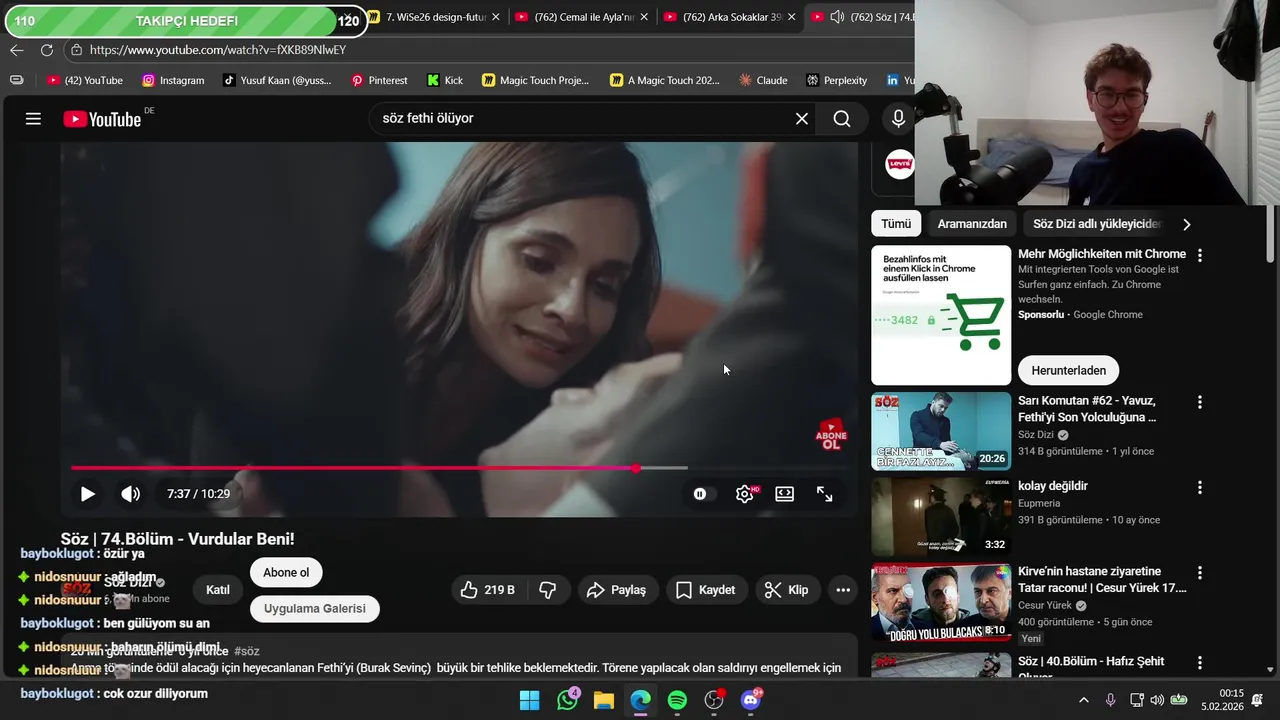Open the Magic Touch Proje bookmark
The width and height of the screenshot is (1280, 720).
tap(536, 80)
